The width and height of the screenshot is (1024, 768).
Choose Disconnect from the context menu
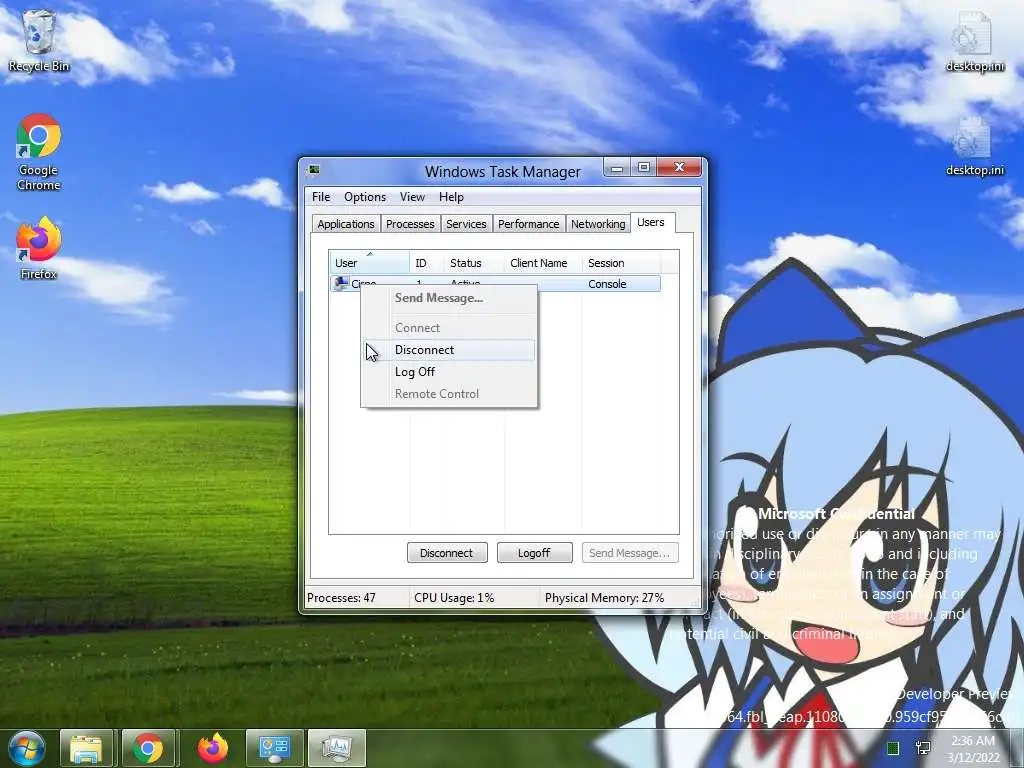coord(449,350)
